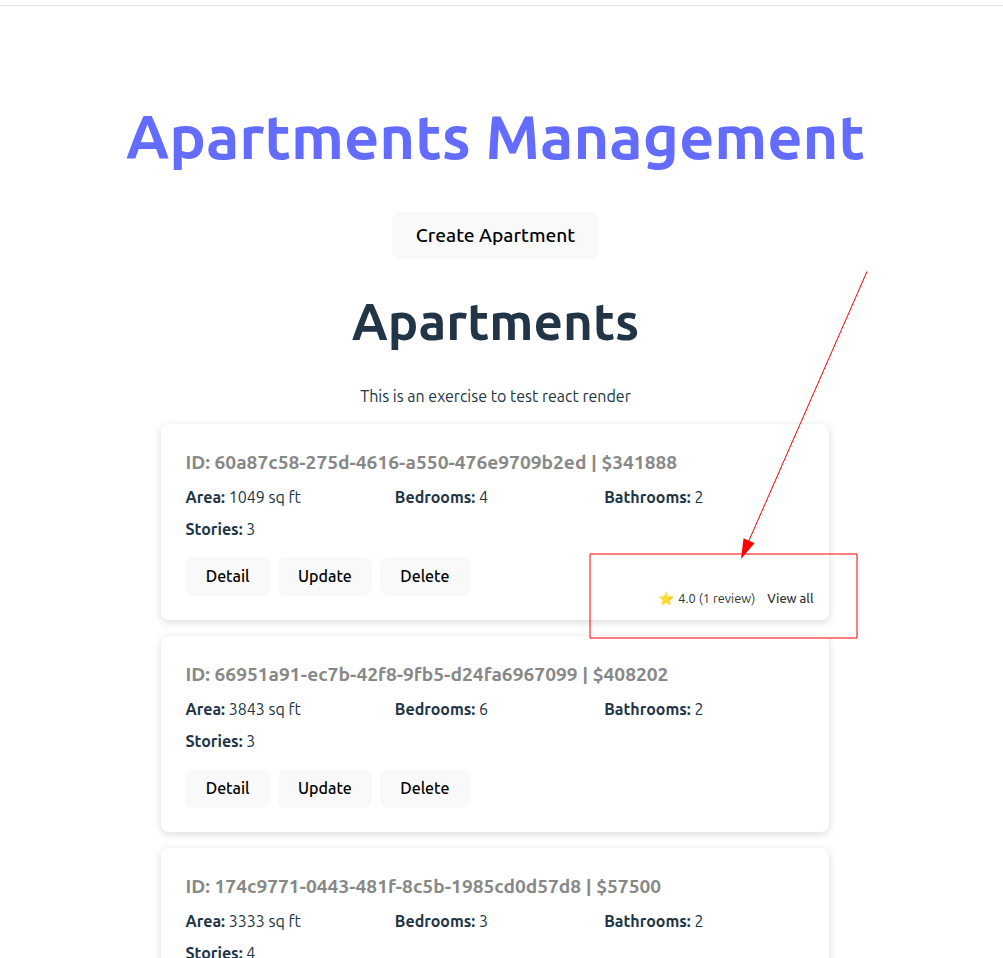This screenshot has height=958, width=1003.
Task: Update the apartment priced at $408202
Action: pos(324,788)
